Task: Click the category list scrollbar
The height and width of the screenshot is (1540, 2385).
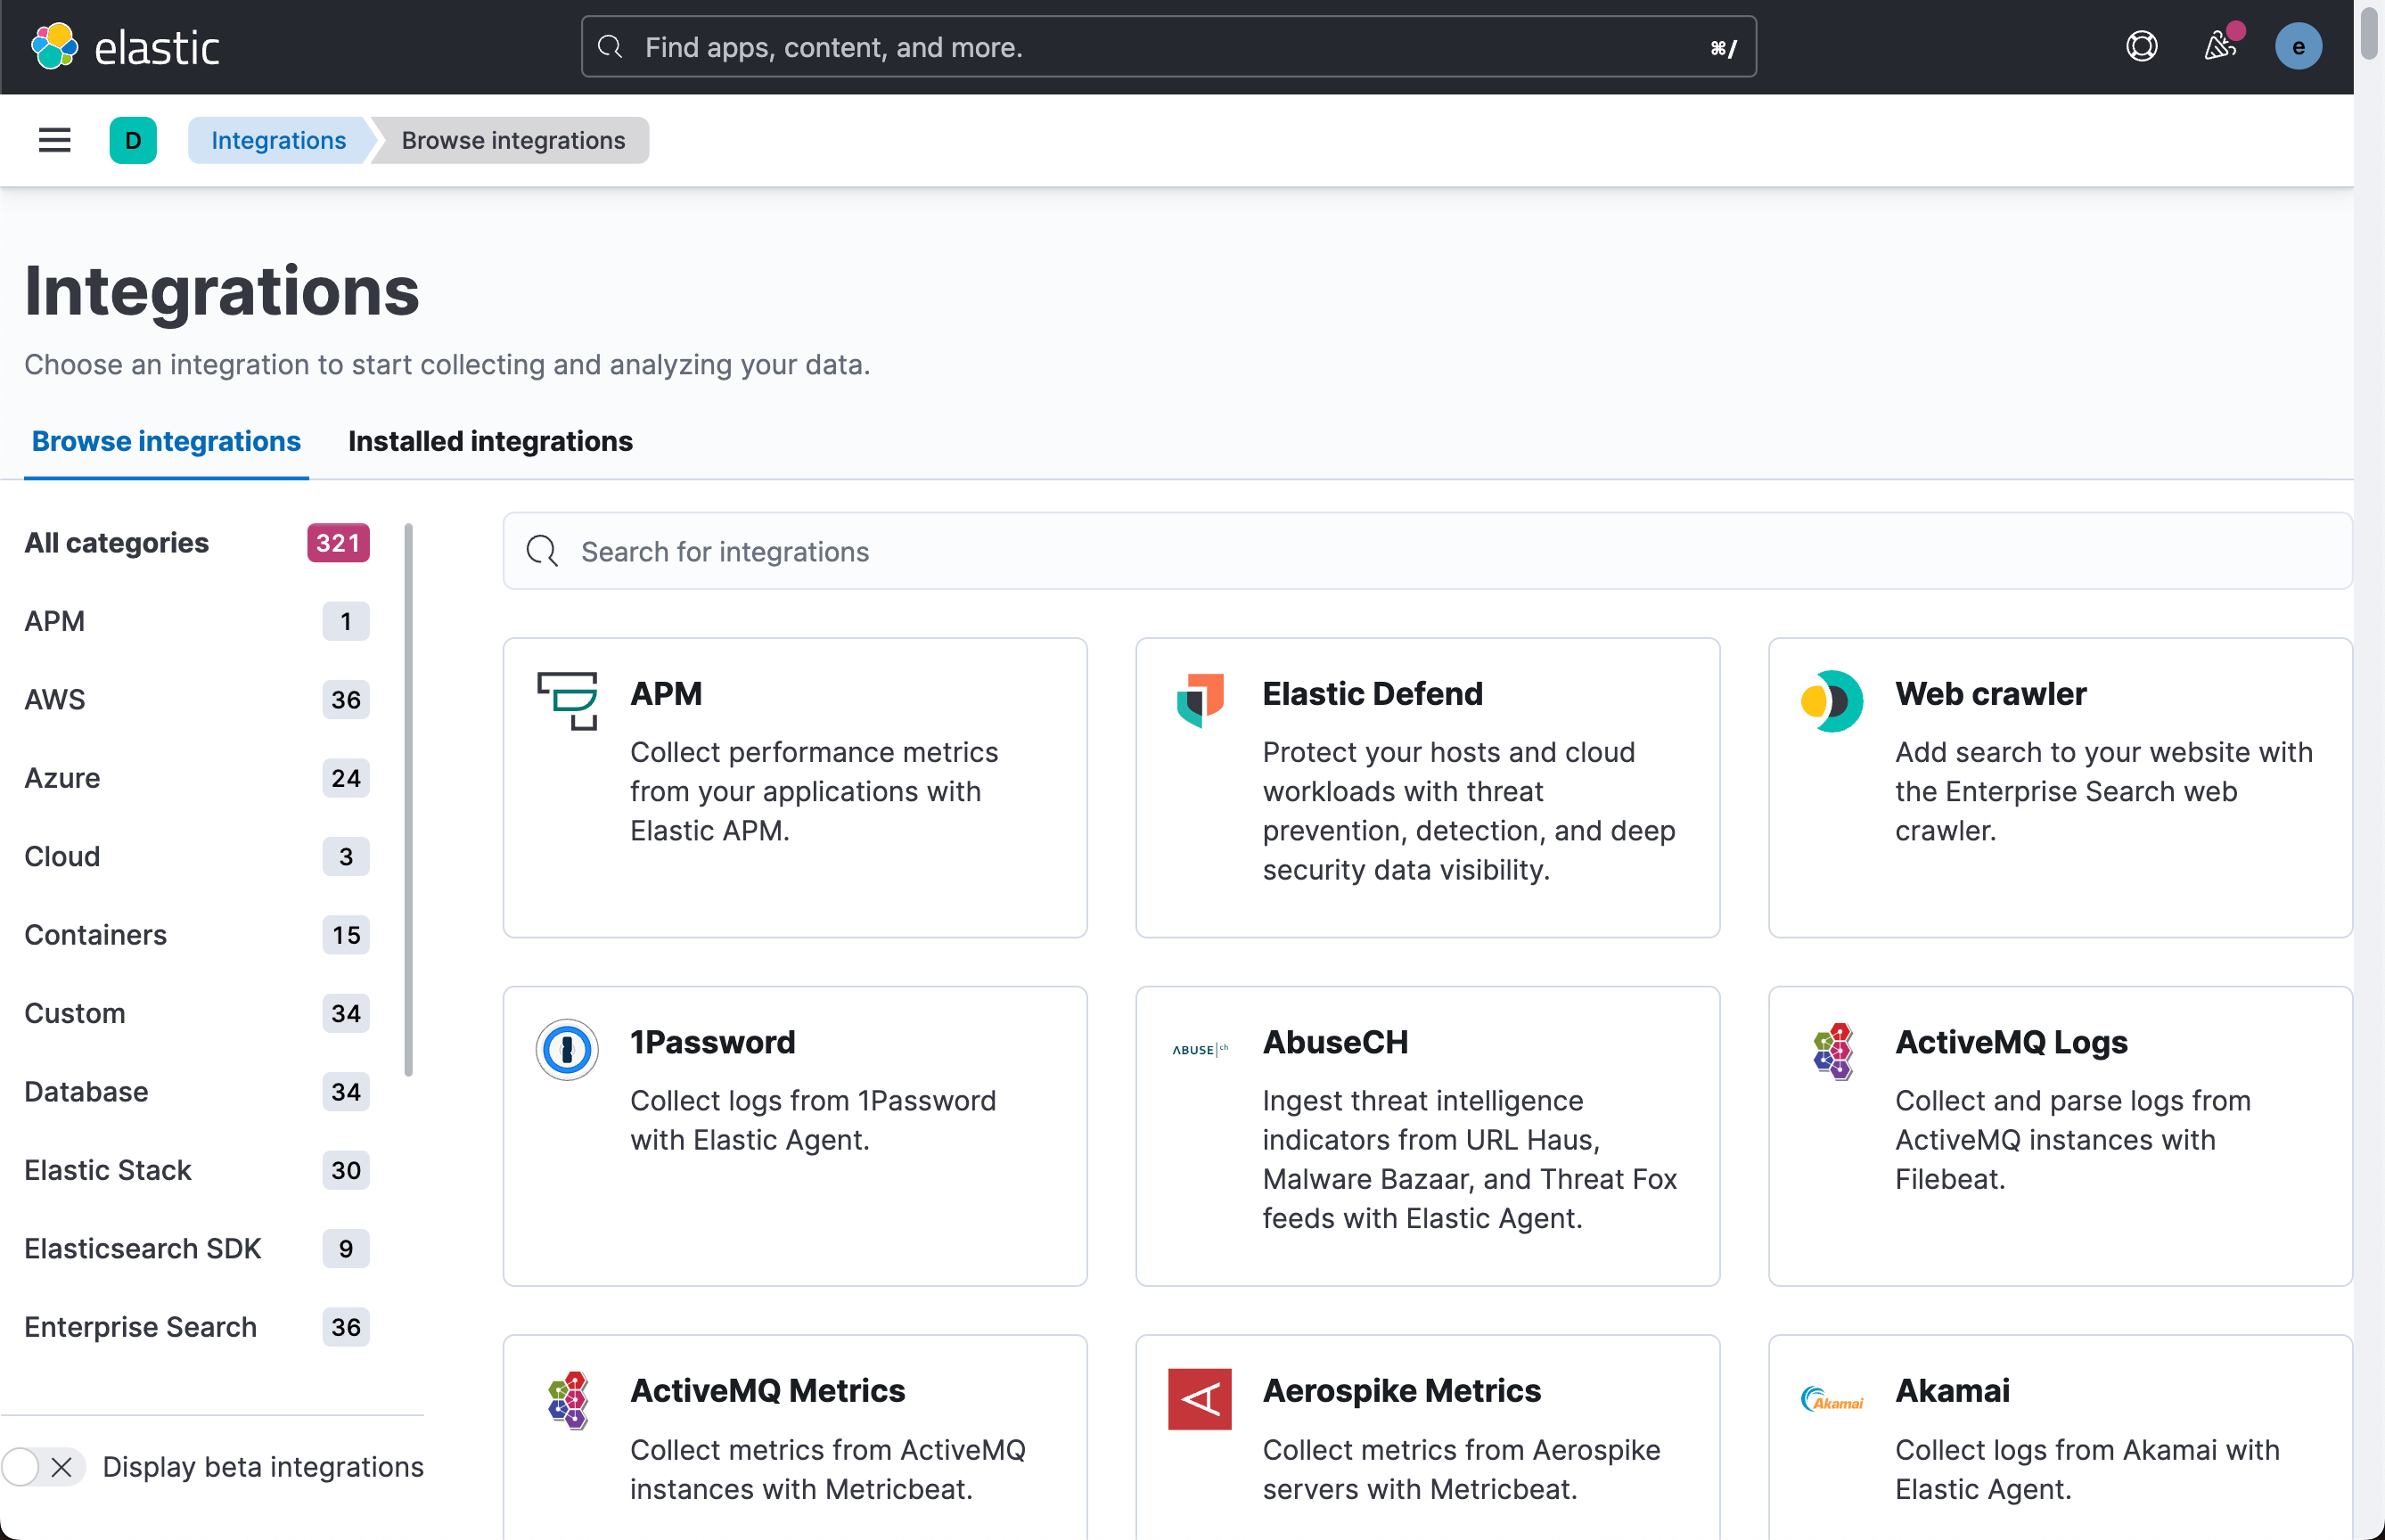Action: pyautogui.click(x=408, y=800)
